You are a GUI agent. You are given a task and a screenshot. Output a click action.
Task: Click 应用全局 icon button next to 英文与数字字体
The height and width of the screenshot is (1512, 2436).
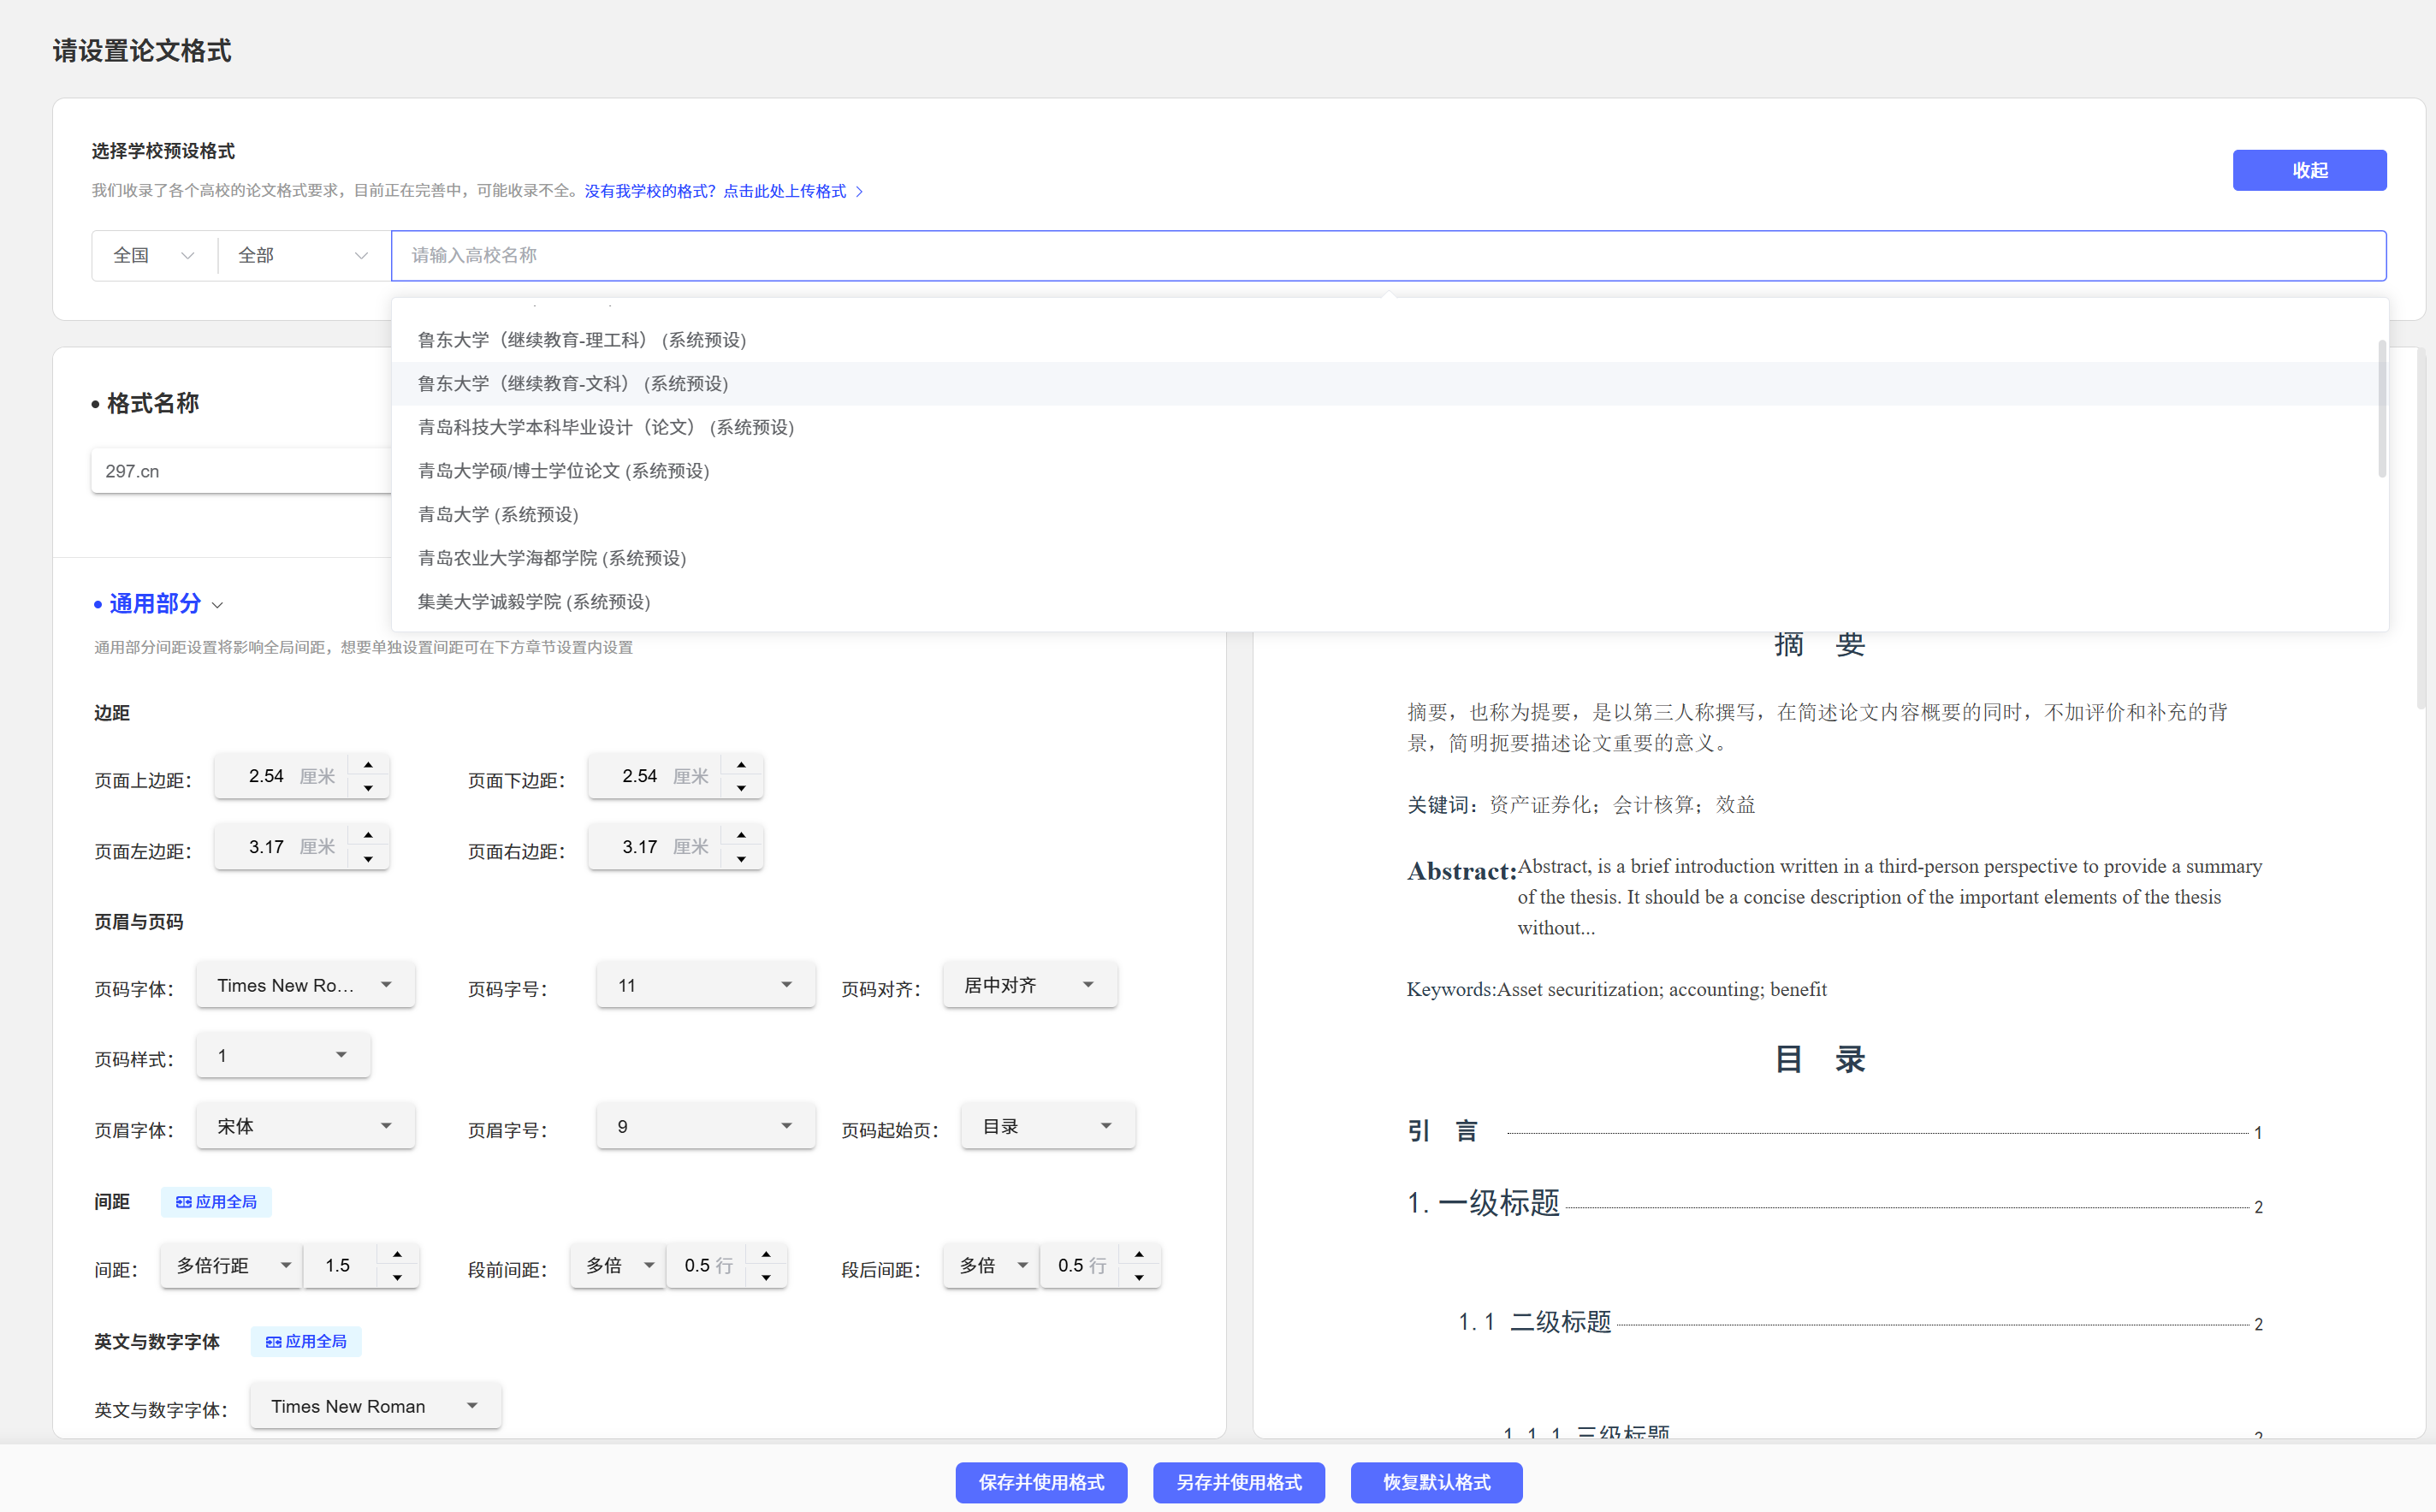pos(306,1342)
